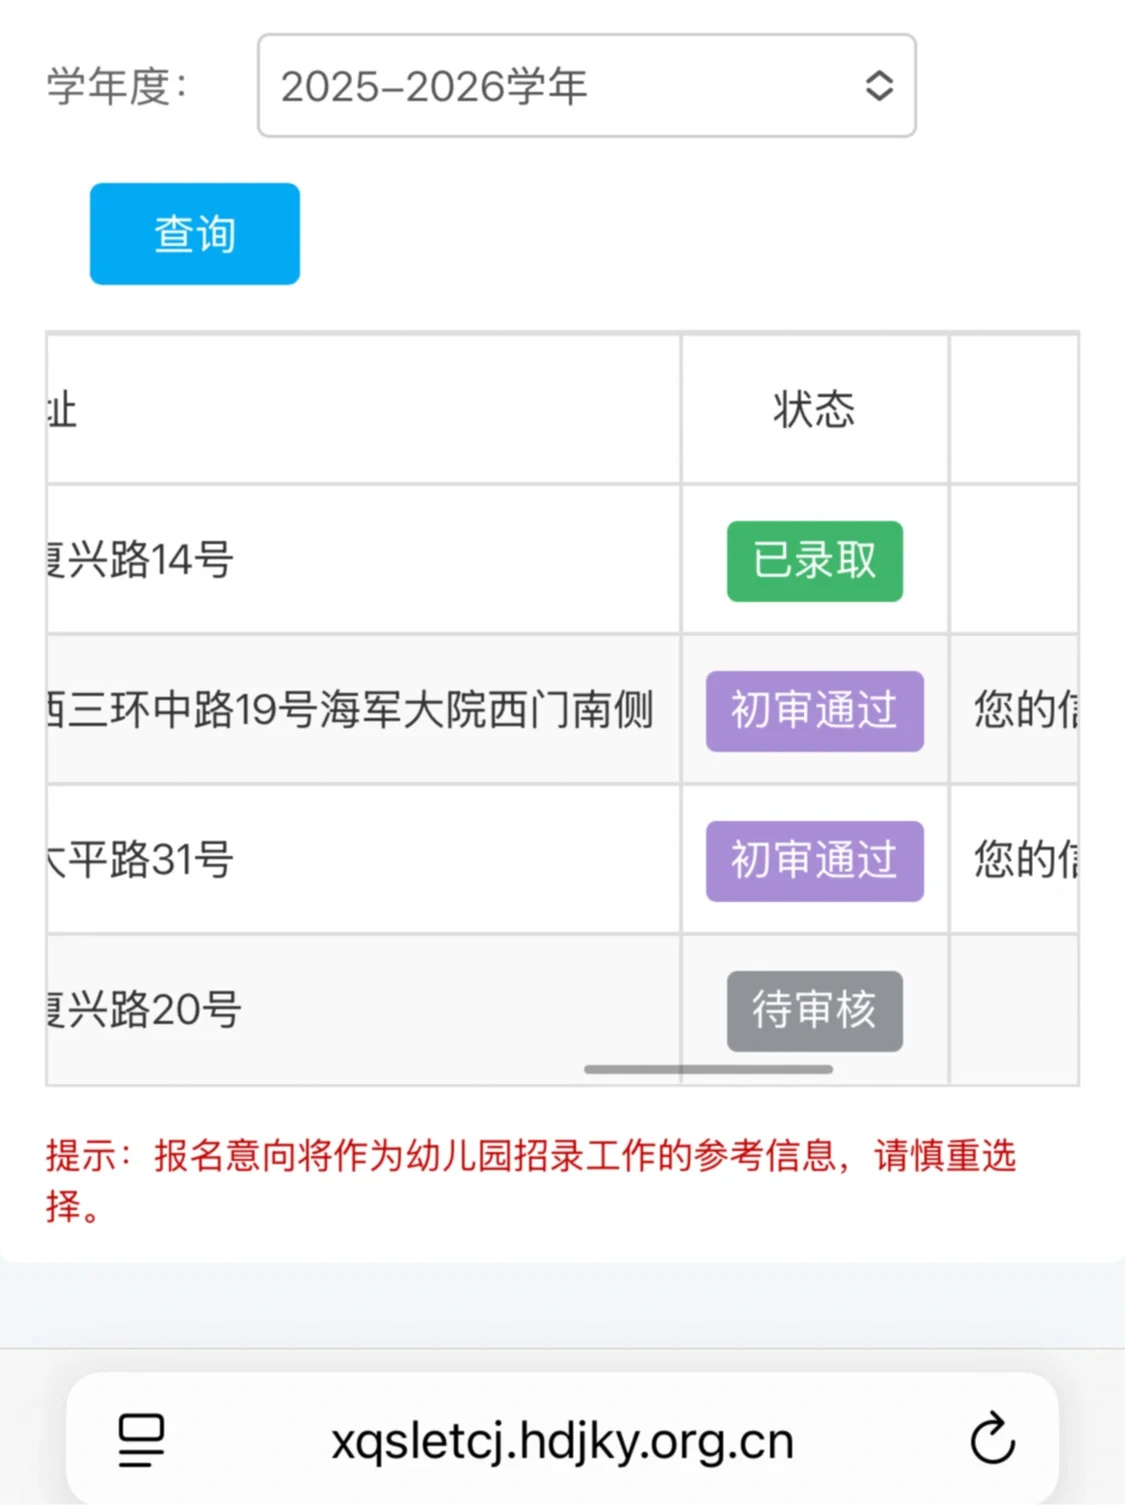Tap the browser reload icon
The image size is (1125, 1505).
[x=993, y=1440]
